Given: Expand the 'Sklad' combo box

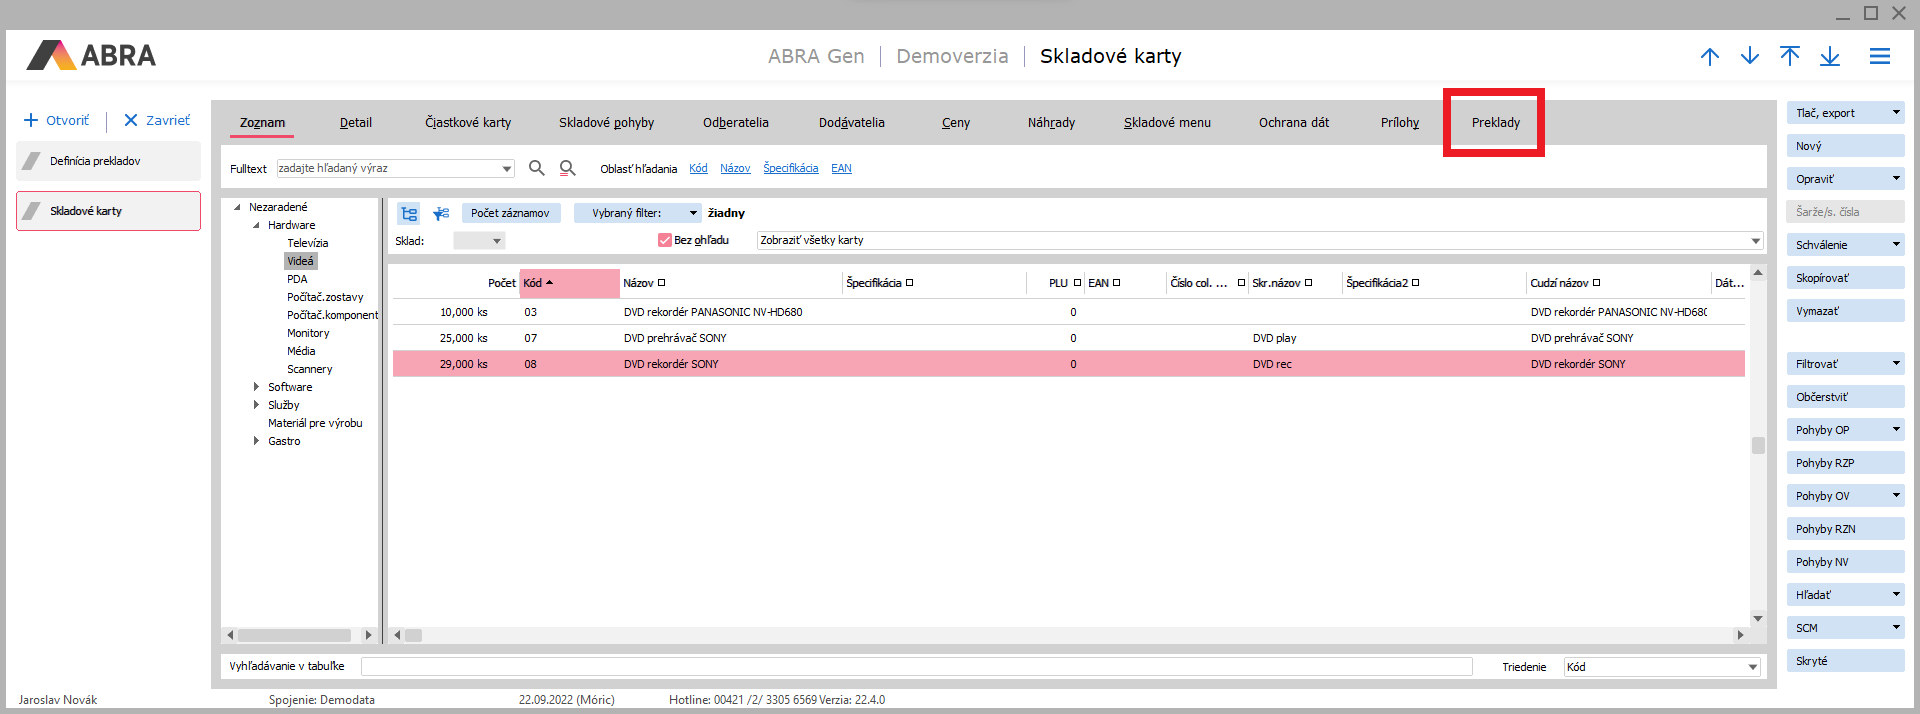Looking at the screenshot, I should 496,241.
